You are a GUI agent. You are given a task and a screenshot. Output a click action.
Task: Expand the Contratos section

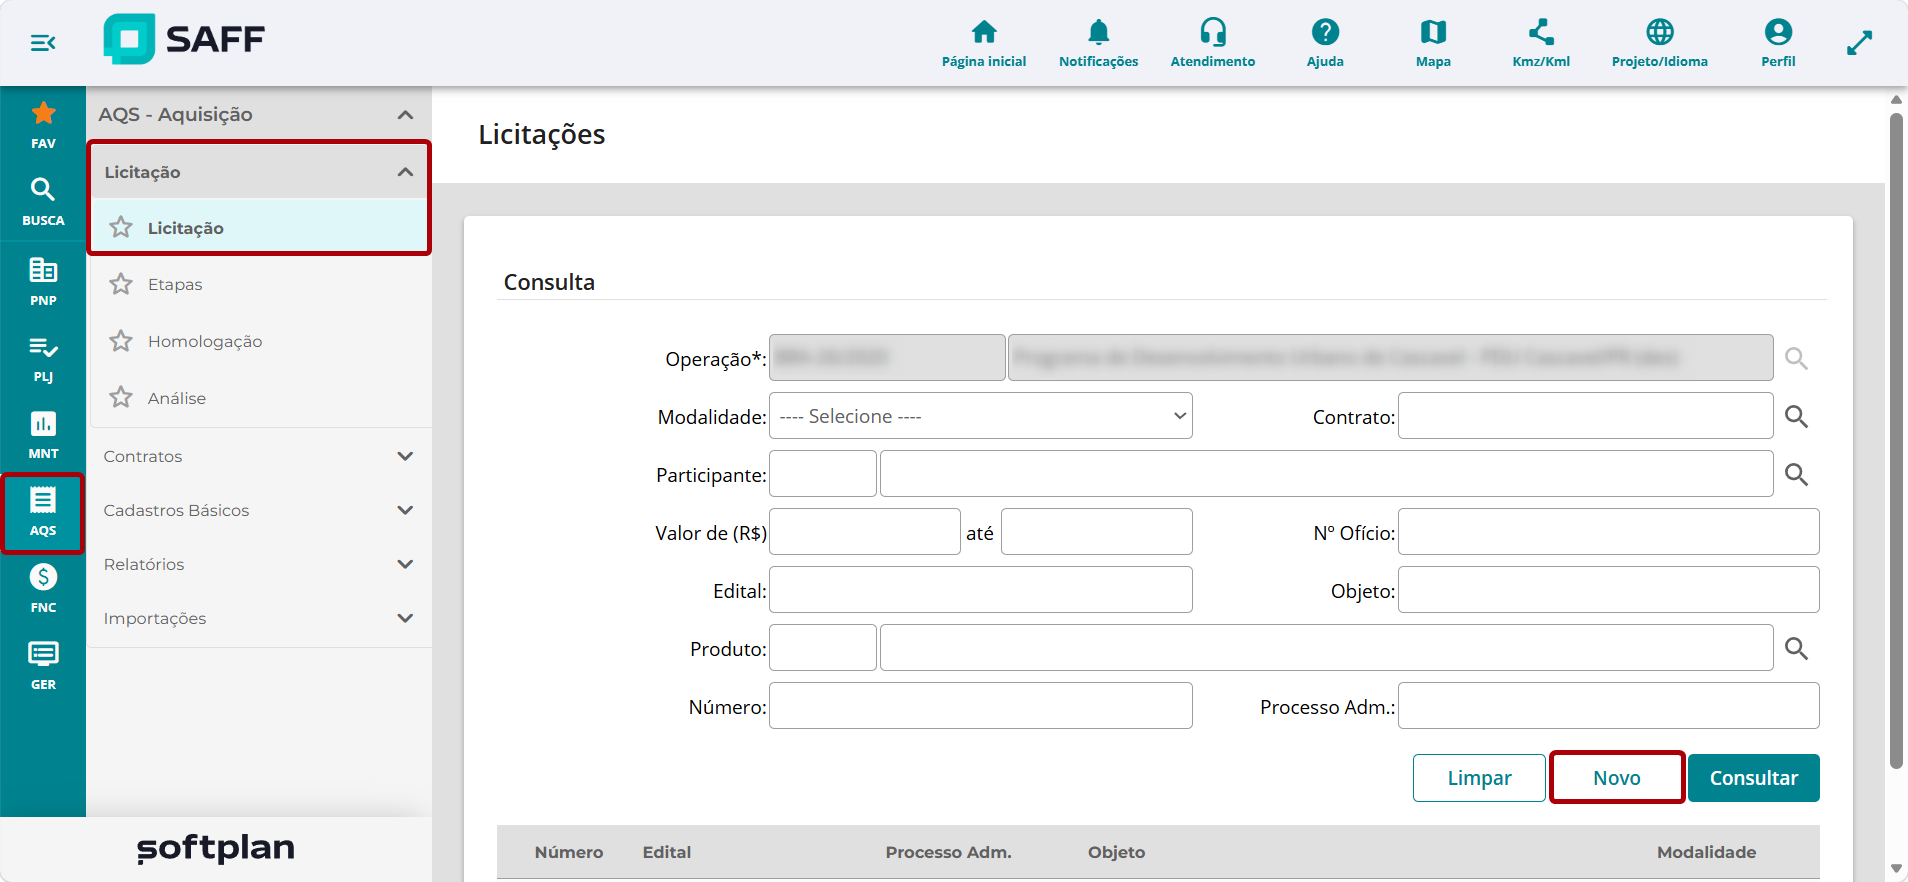click(259, 456)
